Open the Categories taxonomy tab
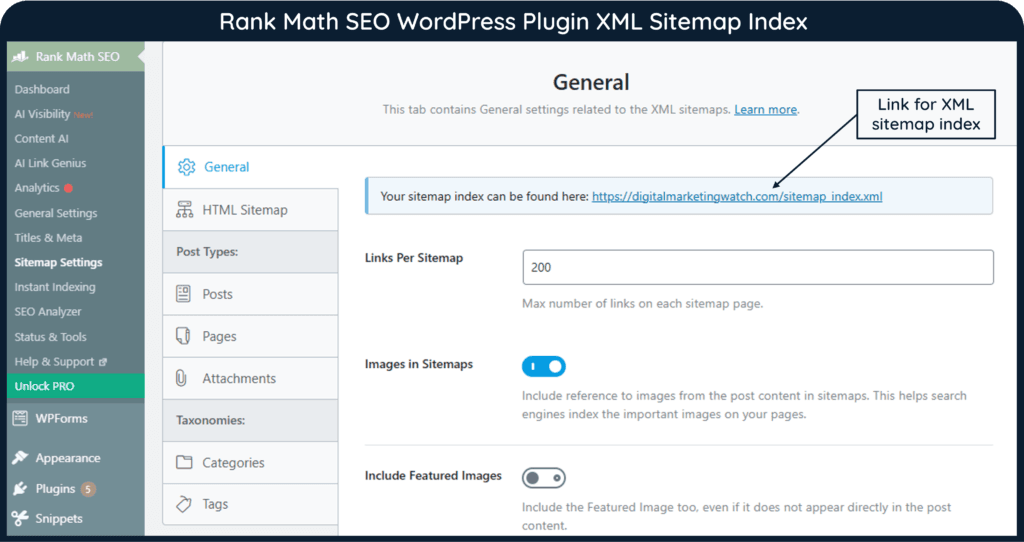The image size is (1024, 542). click(x=251, y=462)
